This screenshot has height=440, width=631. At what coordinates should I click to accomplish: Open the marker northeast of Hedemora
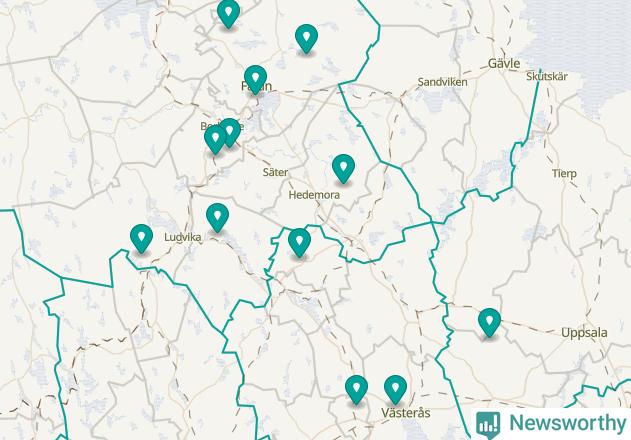(x=343, y=168)
